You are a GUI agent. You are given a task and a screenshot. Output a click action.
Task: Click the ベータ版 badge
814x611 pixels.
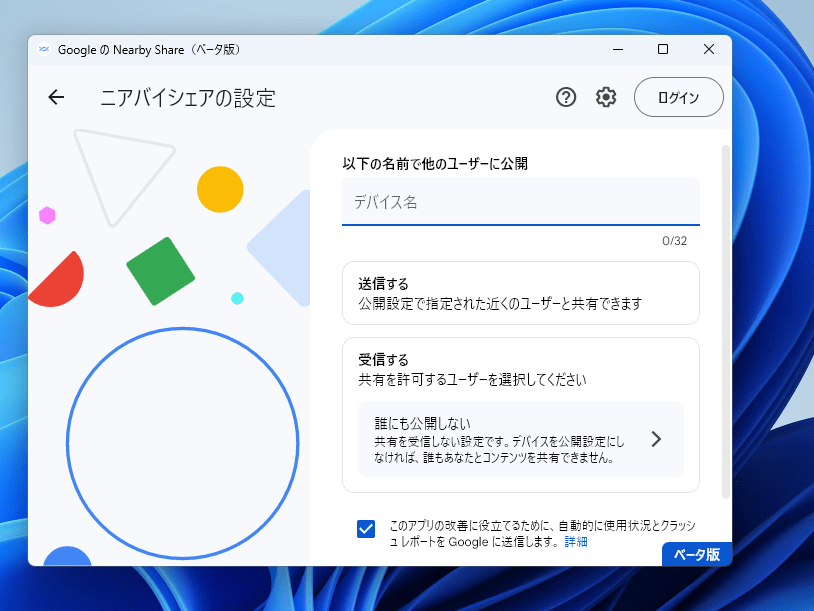(697, 554)
